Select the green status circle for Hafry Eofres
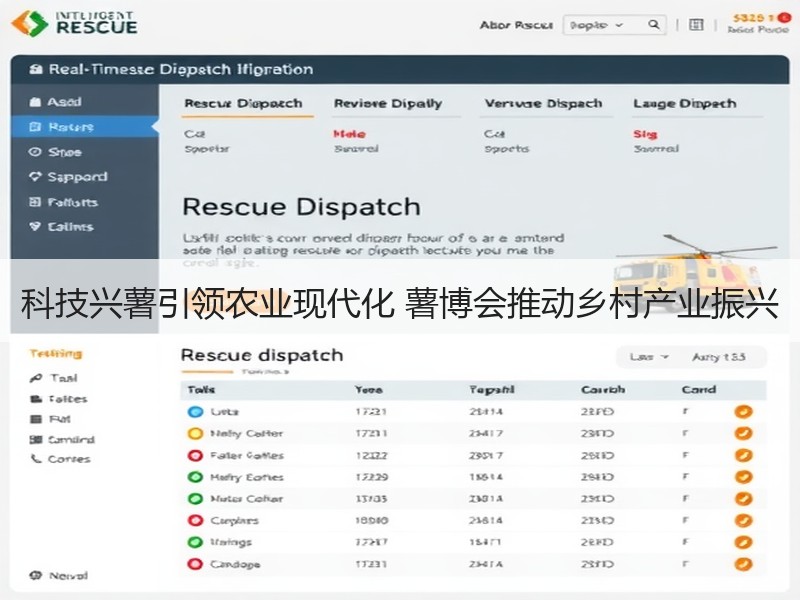This screenshot has width=800, height=600. pyautogui.click(x=195, y=477)
